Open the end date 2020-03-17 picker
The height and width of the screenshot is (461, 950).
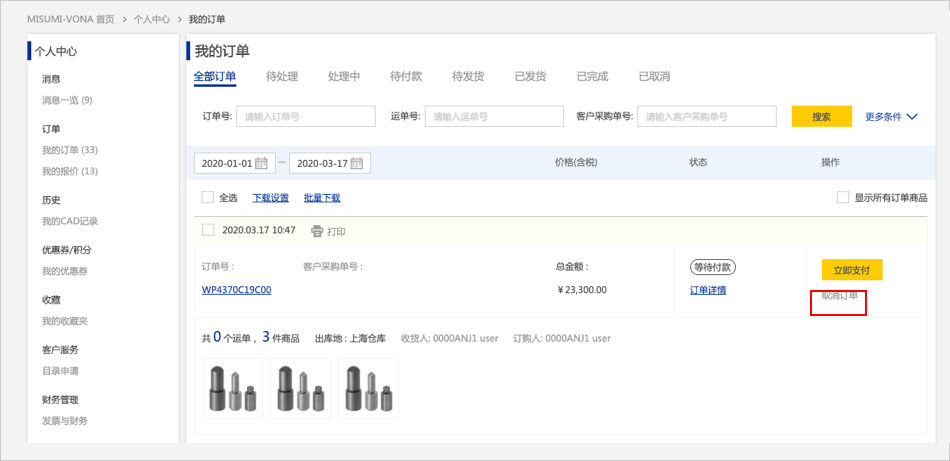[321, 163]
